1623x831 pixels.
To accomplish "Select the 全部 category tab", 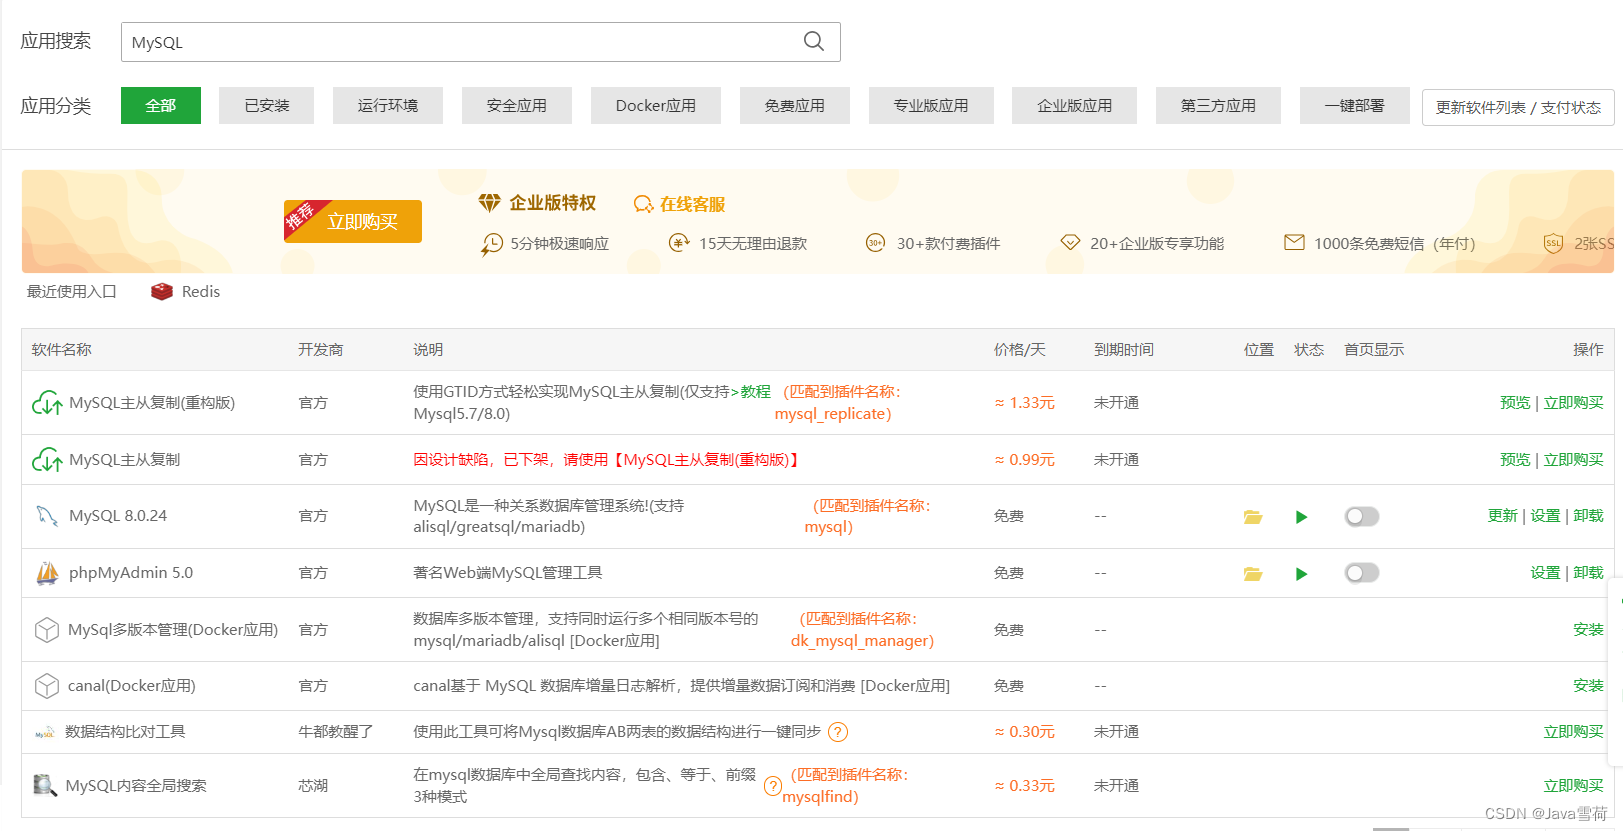I will click(x=161, y=105).
